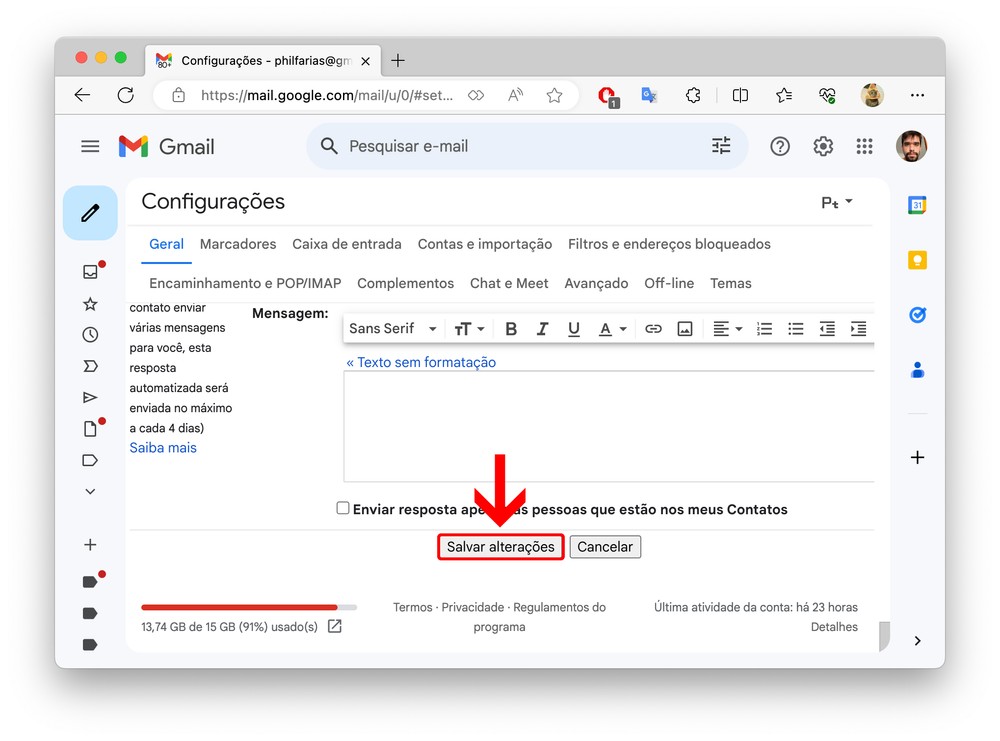Click the Salvar alterações button

[500, 547]
